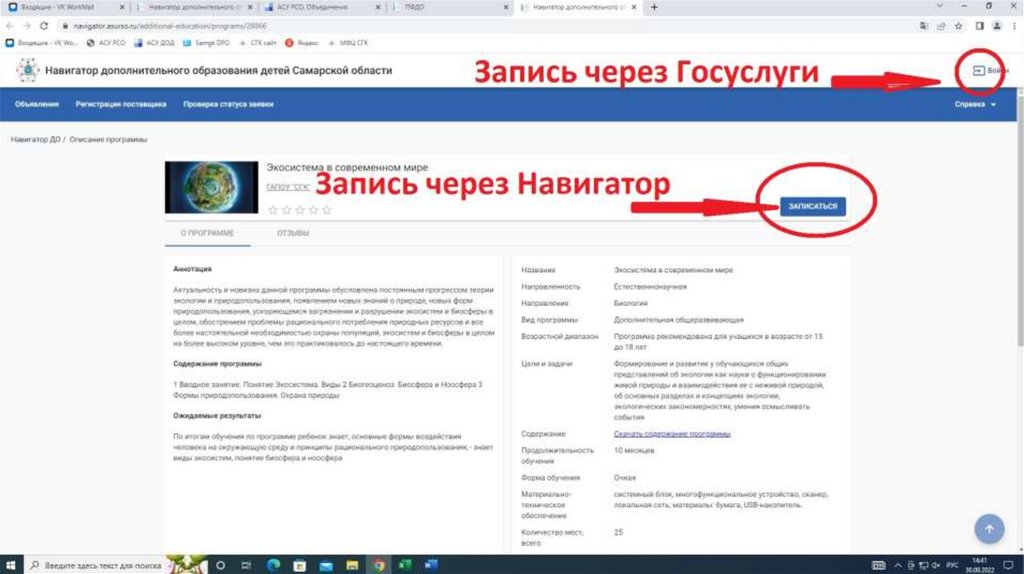
Task: Switch to the АСУ РСО. Объединение browser tab
Action: (x=321, y=7)
